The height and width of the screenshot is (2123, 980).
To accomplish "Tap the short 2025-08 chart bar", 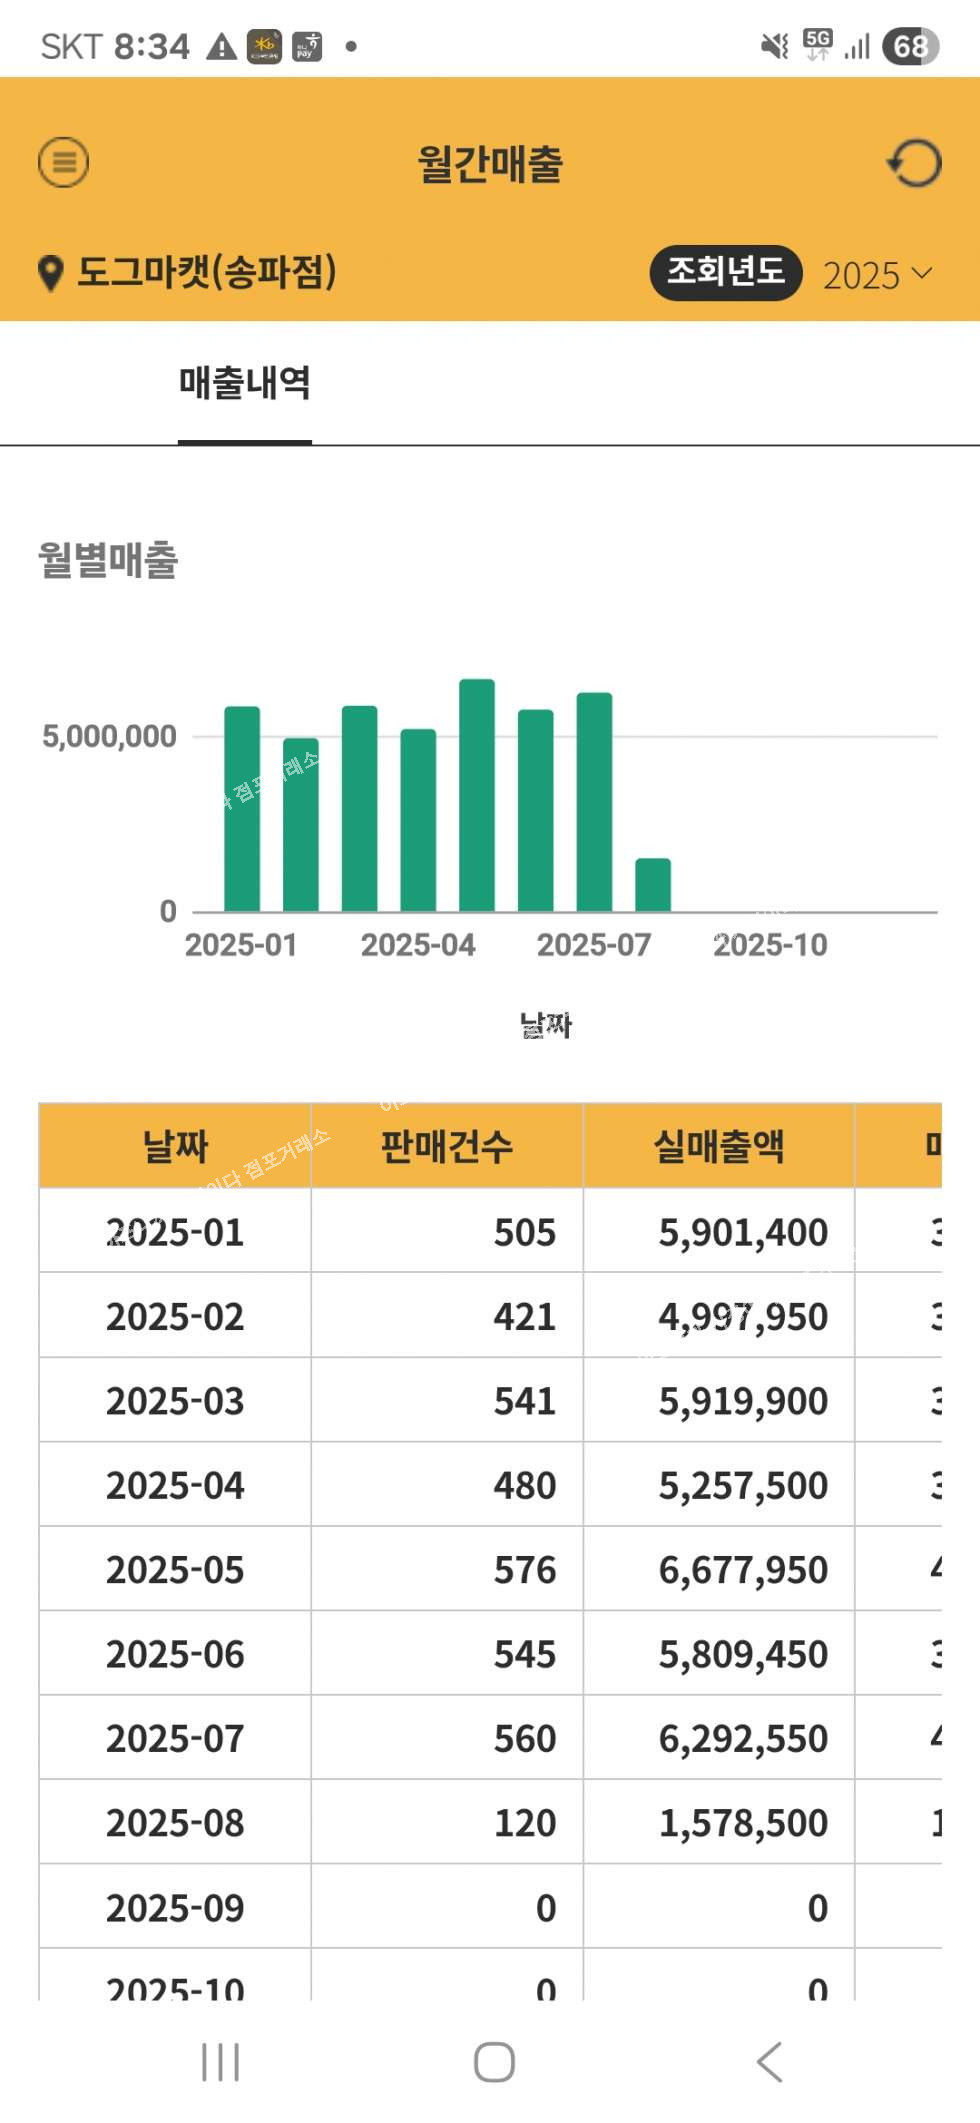I will (653, 885).
